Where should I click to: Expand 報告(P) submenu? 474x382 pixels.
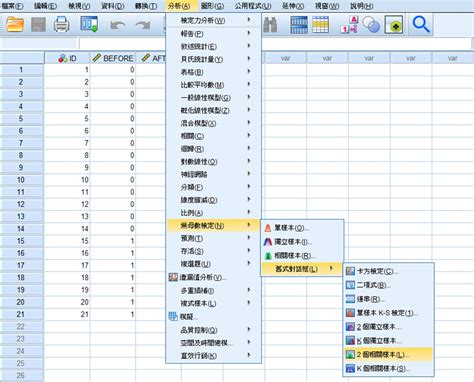click(x=213, y=34)
